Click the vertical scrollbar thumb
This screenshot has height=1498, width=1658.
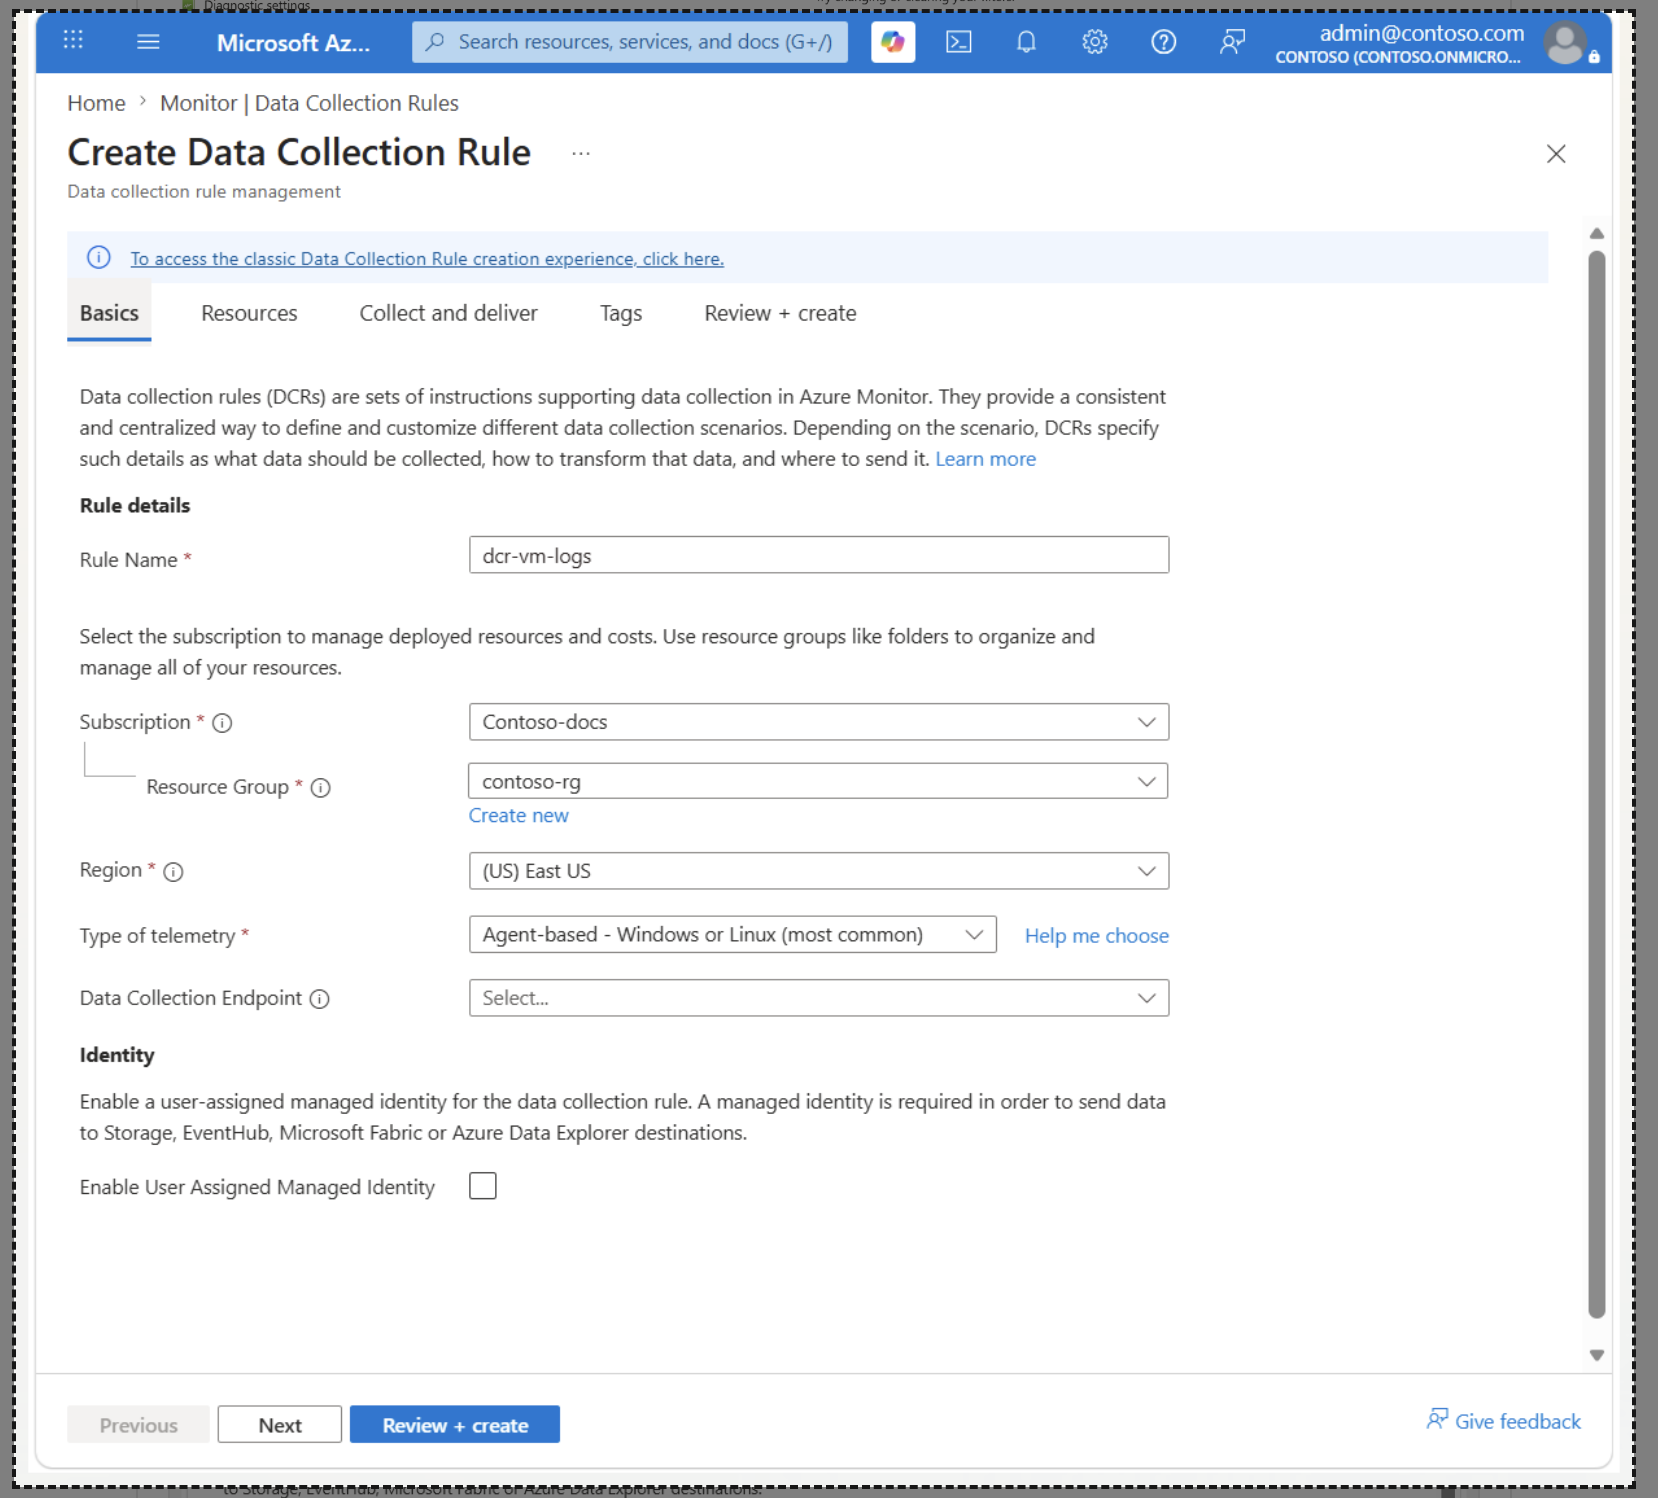pyautogui.click(x=1597, y=785)
